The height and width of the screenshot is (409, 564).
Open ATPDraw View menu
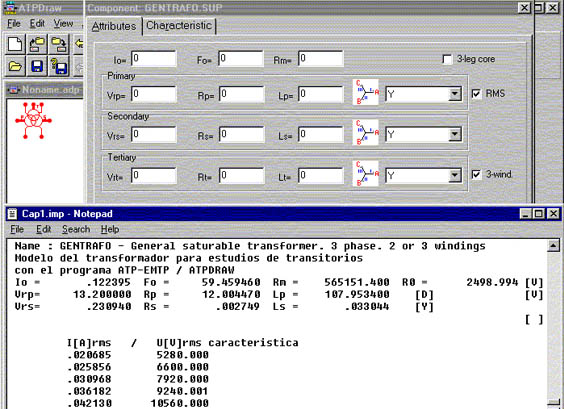click(63, 24)
